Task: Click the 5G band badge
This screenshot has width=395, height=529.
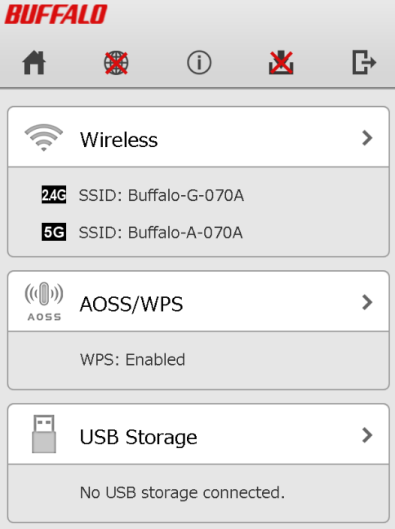Action: (54, 232)
